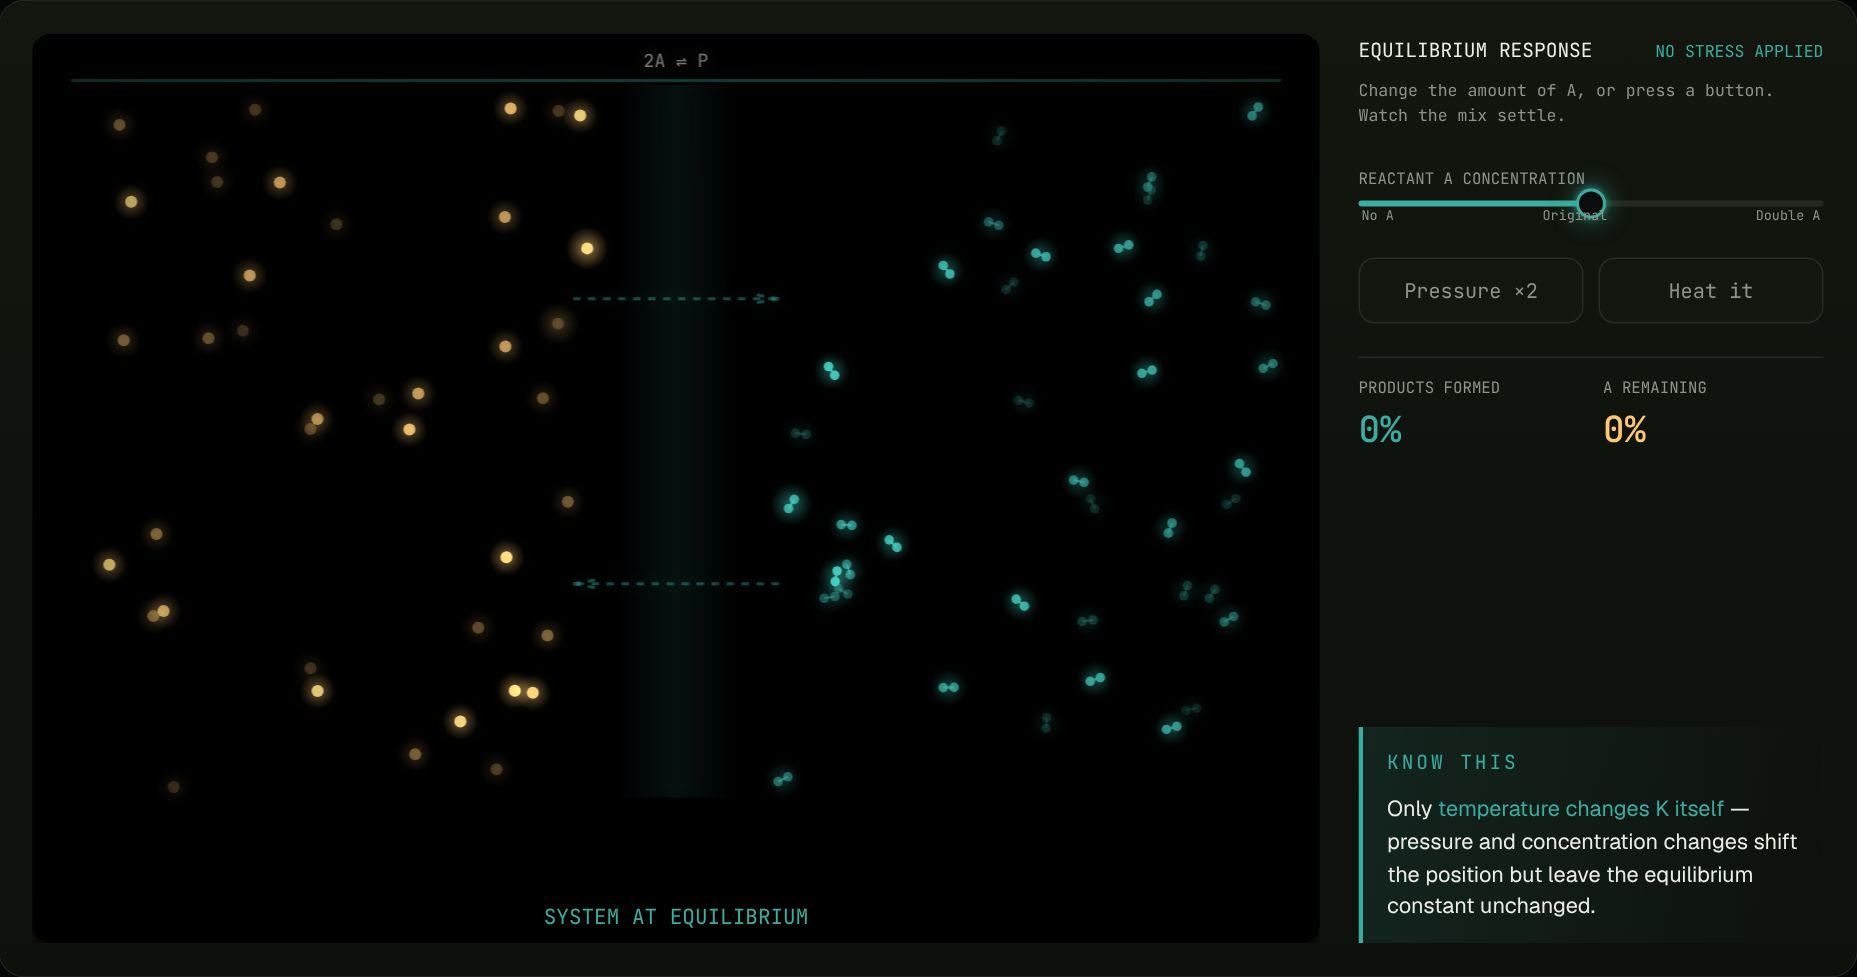
Task: Set slider to the Double A end
Action: coord(1821,204)
